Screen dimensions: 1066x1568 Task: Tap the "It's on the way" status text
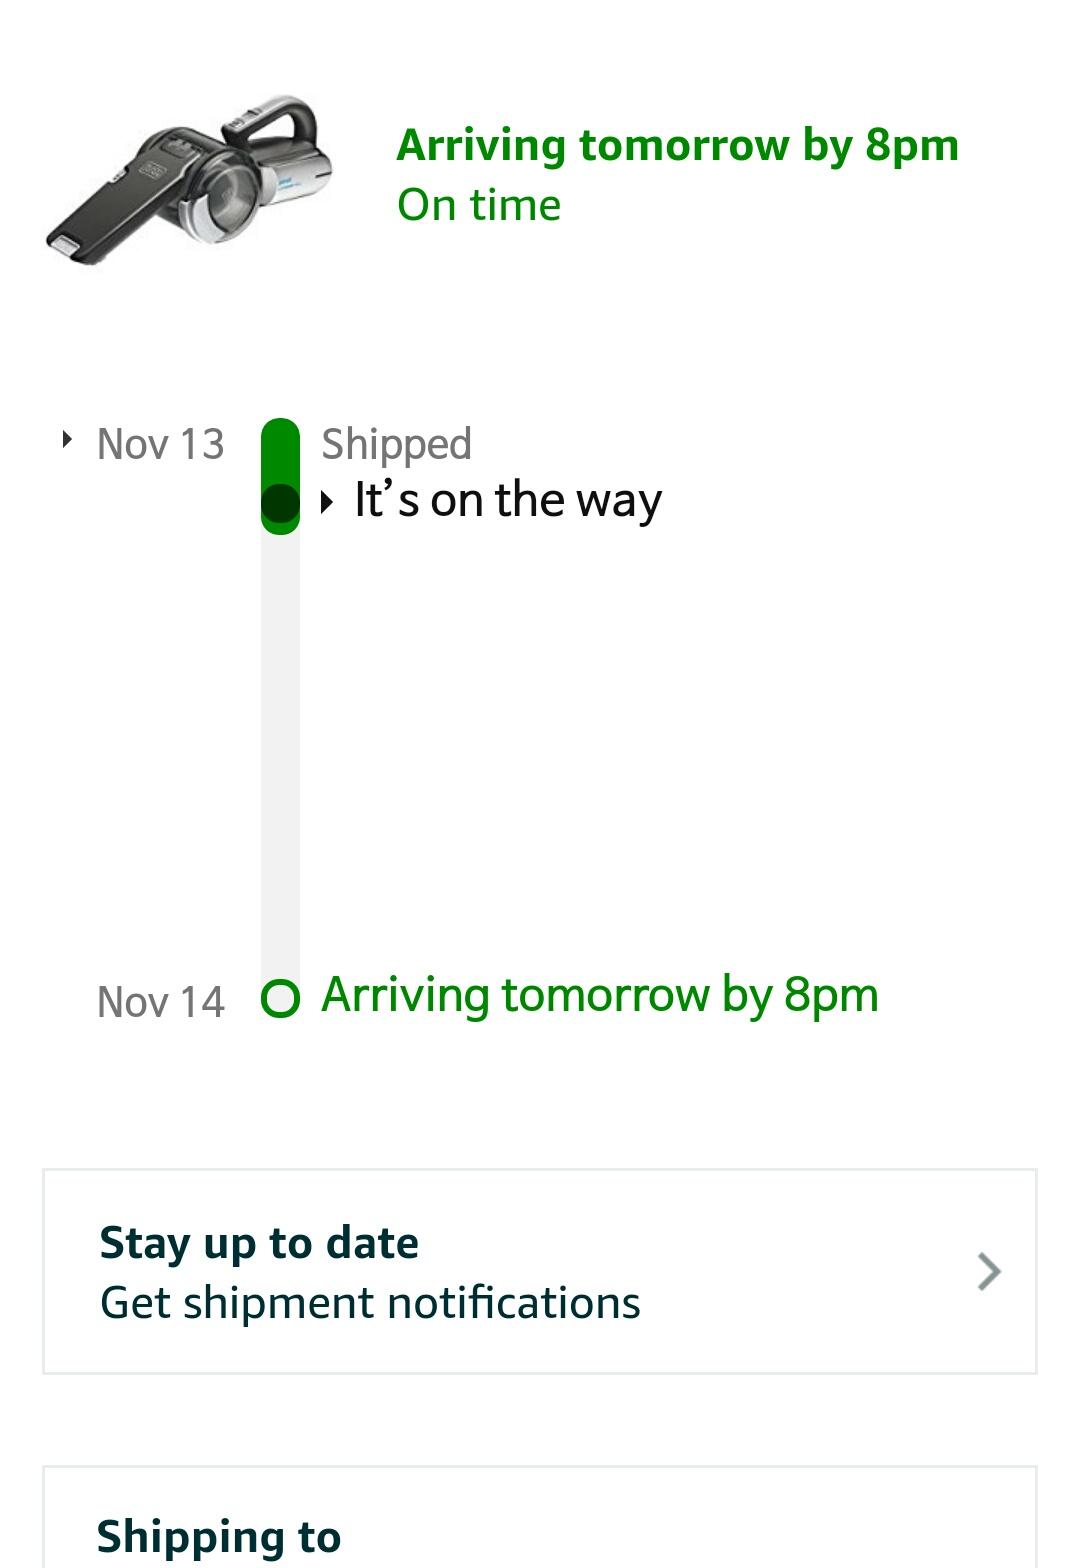[x=508, y=500]
